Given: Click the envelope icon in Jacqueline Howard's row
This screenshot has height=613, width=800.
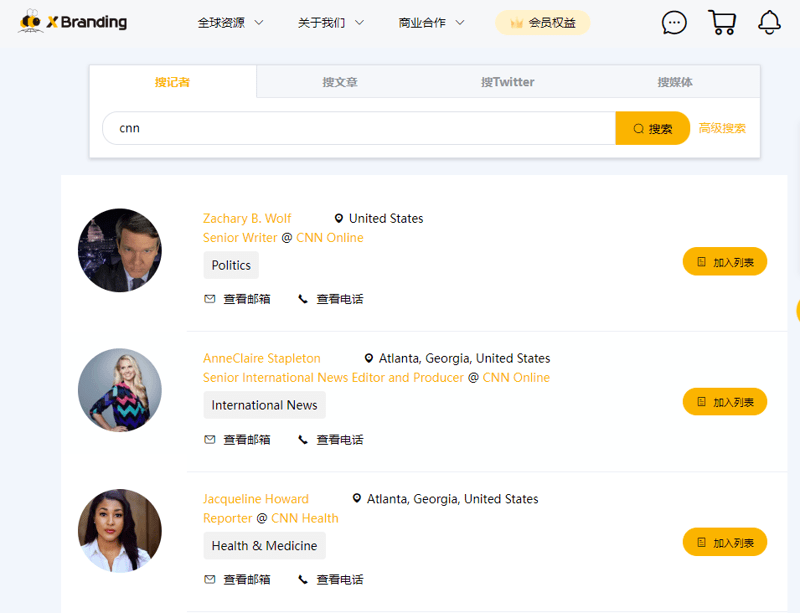Looking at the screenshot, I should 210,579.
